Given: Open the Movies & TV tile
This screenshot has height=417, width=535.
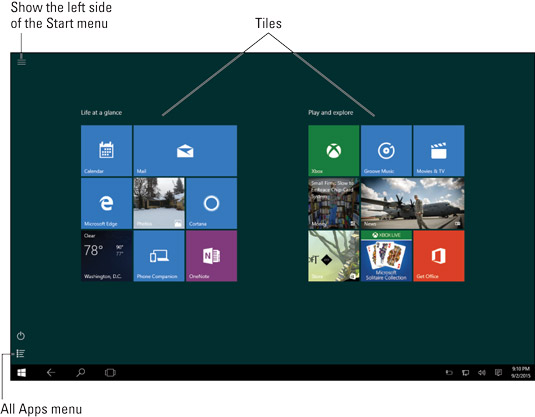Looking at the screenshot, I should pos(439,150).
